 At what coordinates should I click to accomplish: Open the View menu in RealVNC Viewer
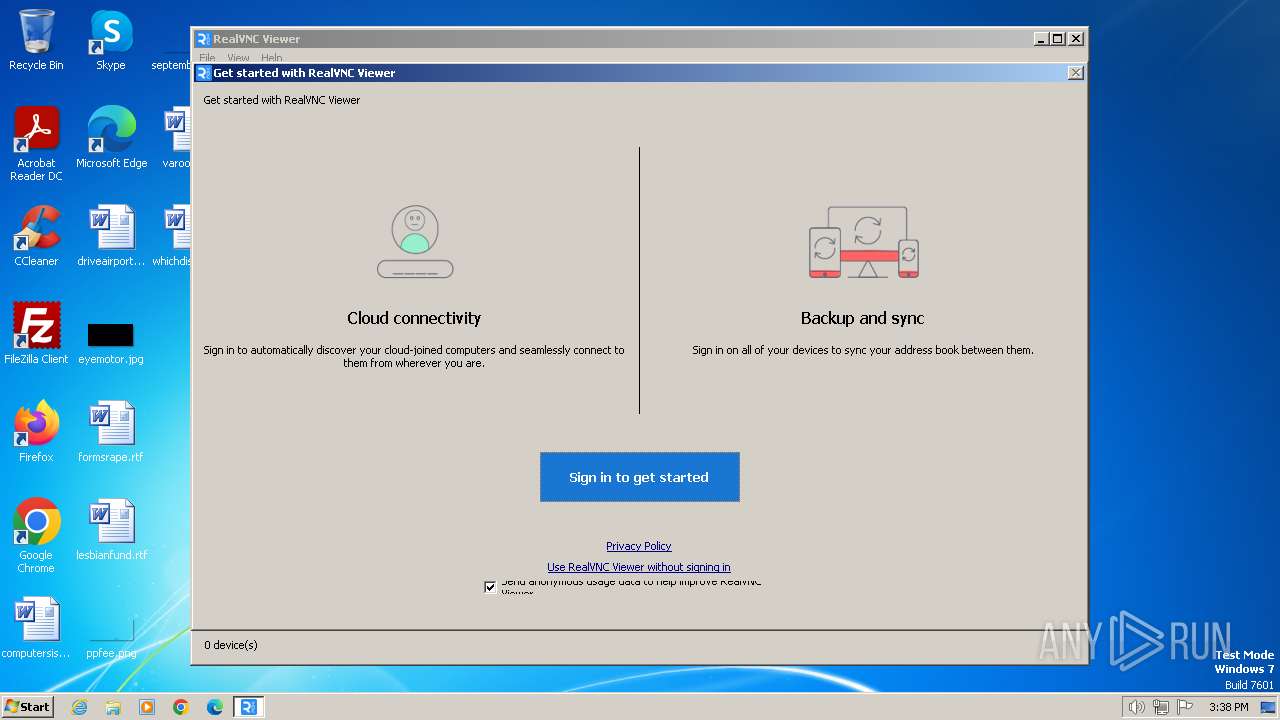tap(238, 58)
